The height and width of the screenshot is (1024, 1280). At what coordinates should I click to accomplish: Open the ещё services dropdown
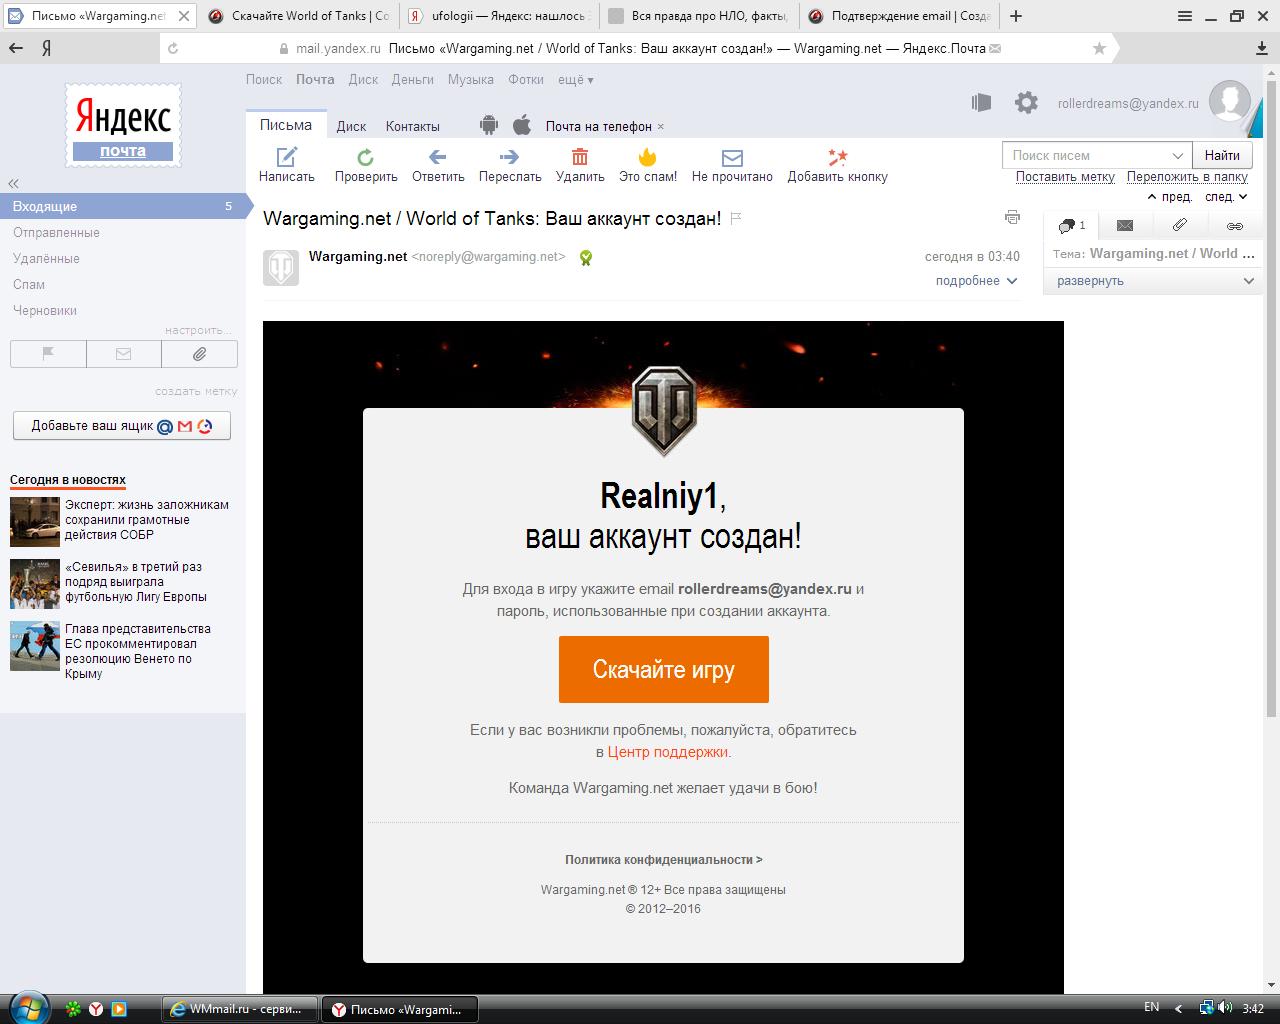[x=576, y=80]
